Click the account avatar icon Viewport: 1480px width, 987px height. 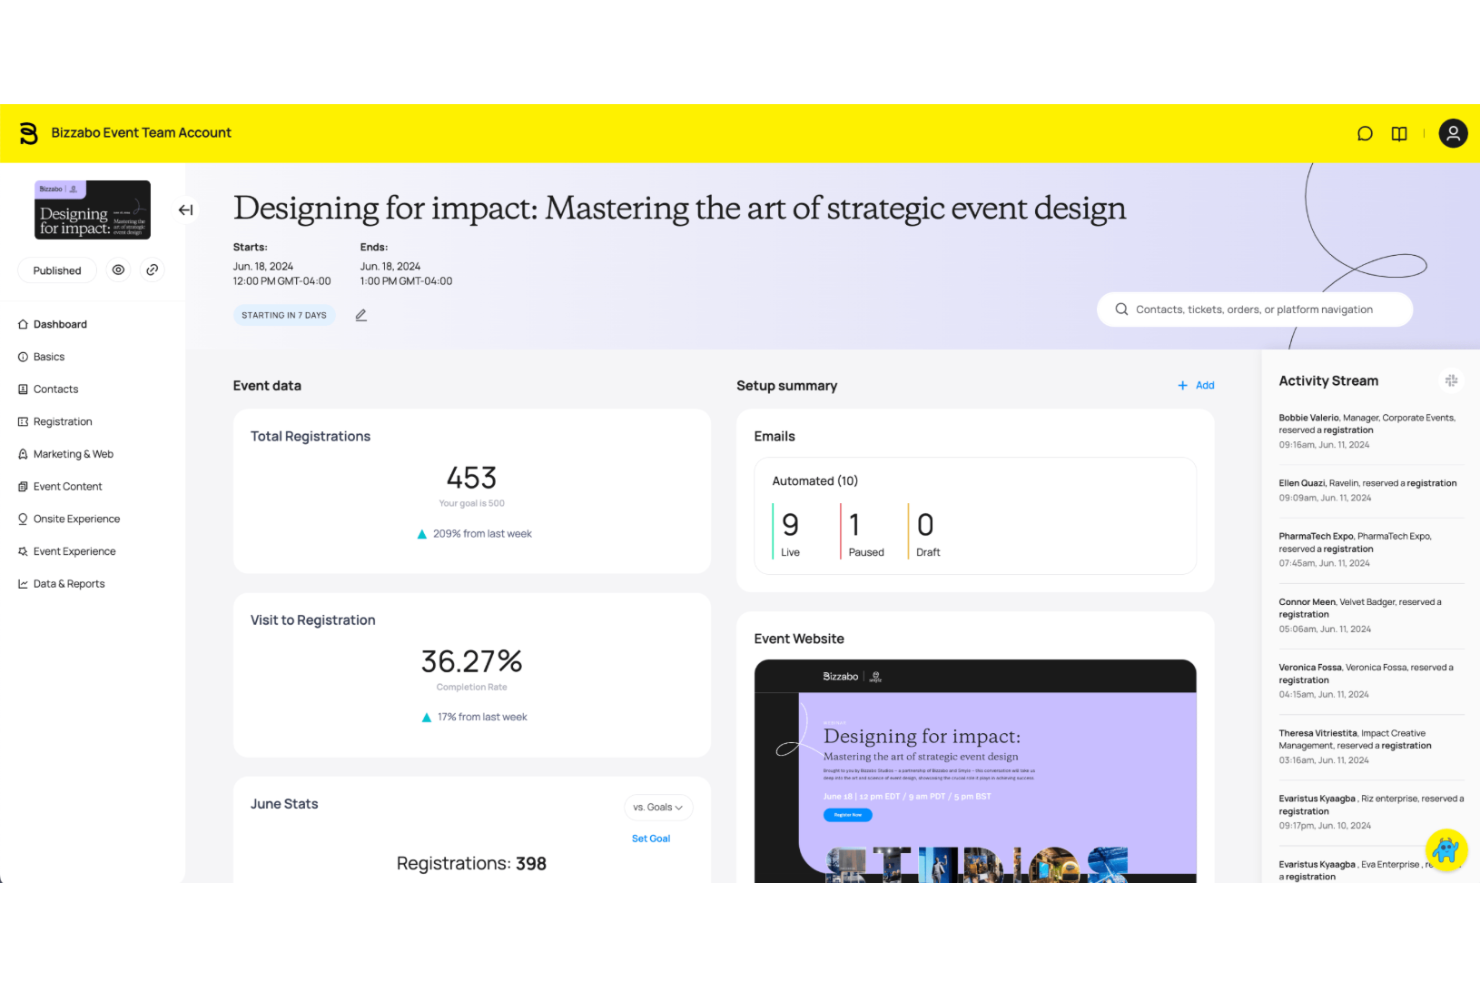click(x=1452, y=133)
